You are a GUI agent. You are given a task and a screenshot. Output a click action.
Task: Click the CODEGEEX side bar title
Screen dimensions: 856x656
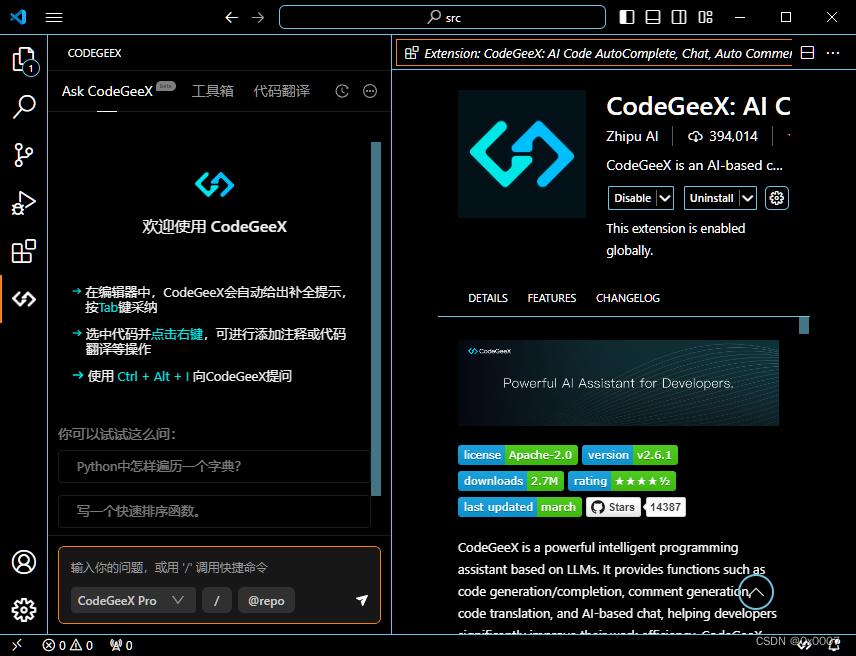[x=94, y=53]
